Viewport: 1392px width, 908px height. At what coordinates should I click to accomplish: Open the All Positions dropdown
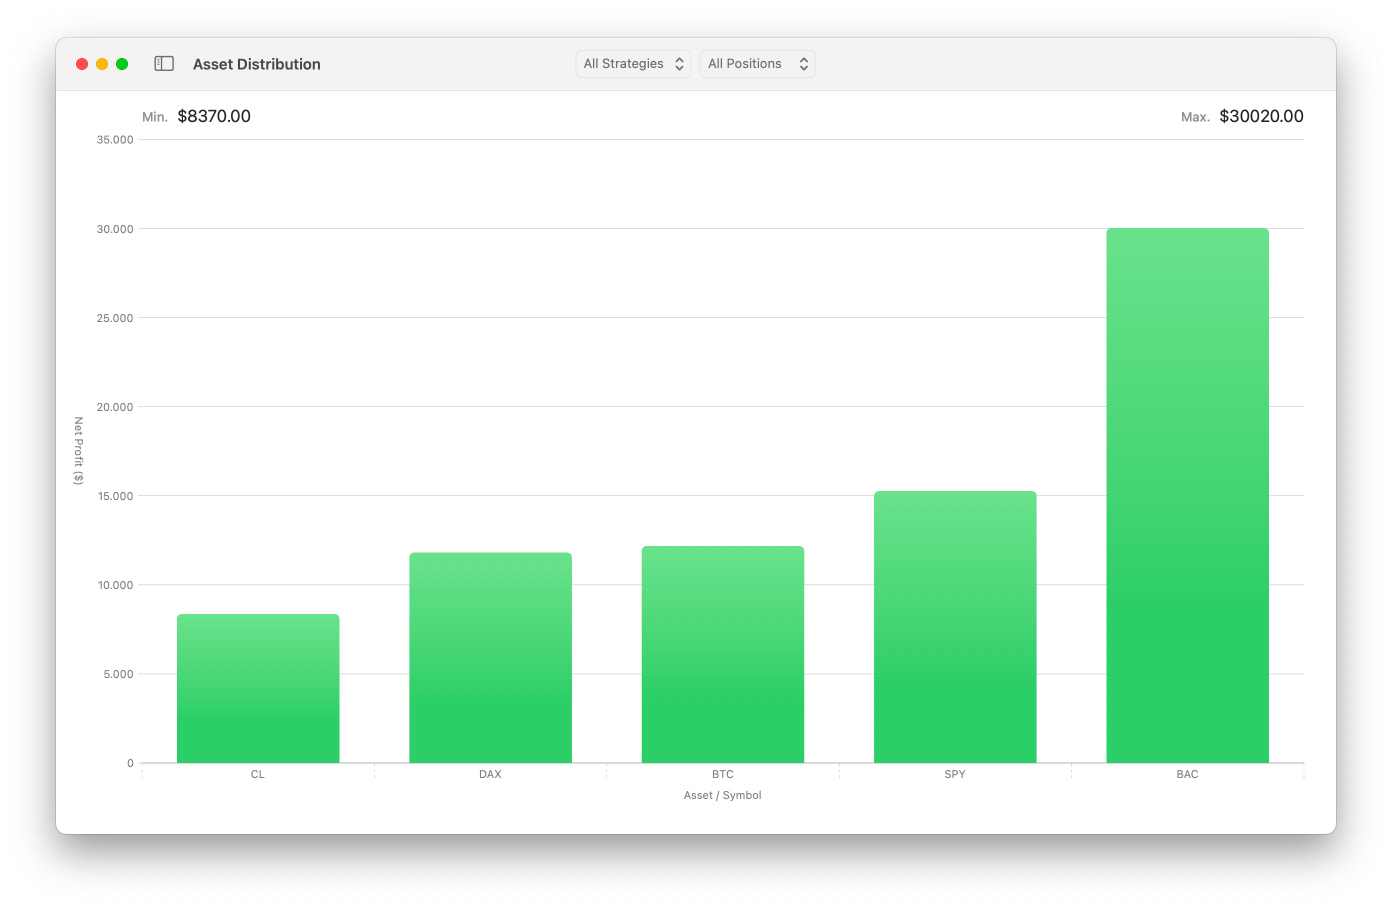758,64
